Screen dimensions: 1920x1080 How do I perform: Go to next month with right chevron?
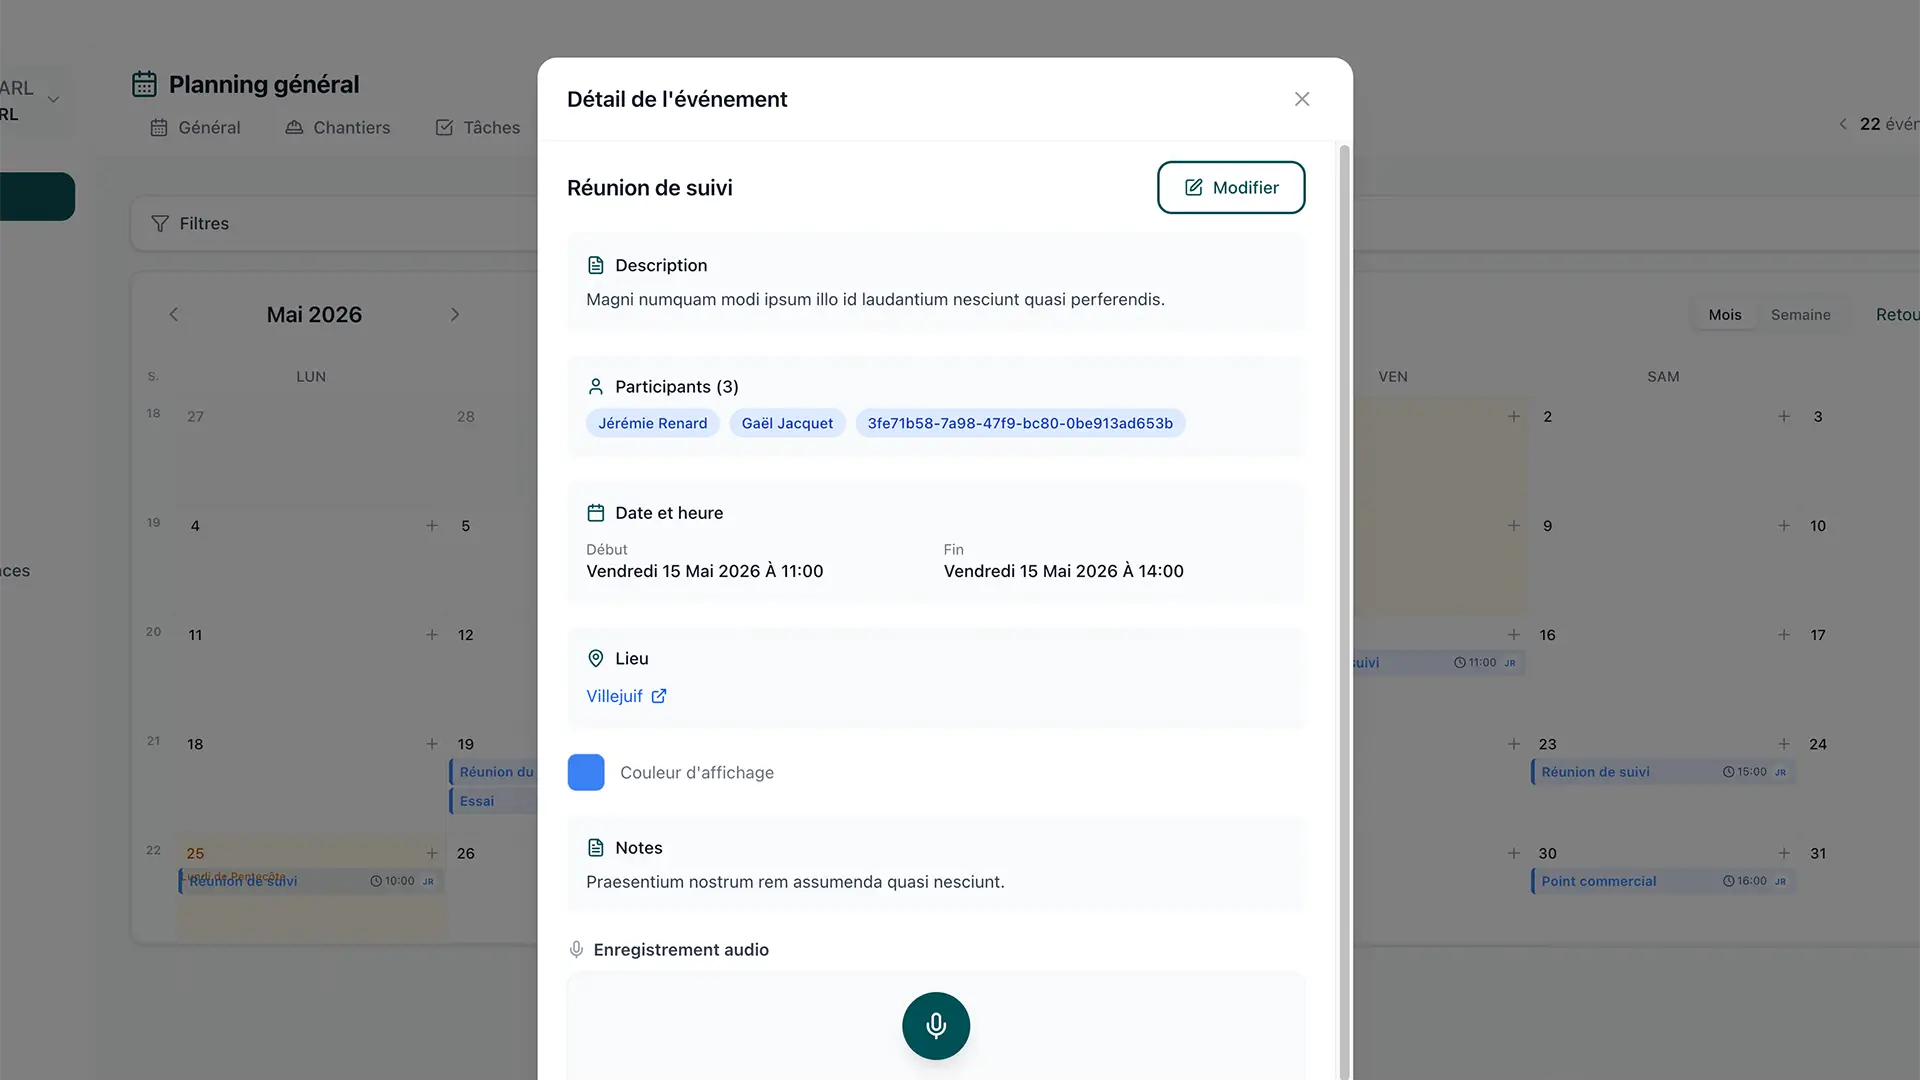click(455, 314)
